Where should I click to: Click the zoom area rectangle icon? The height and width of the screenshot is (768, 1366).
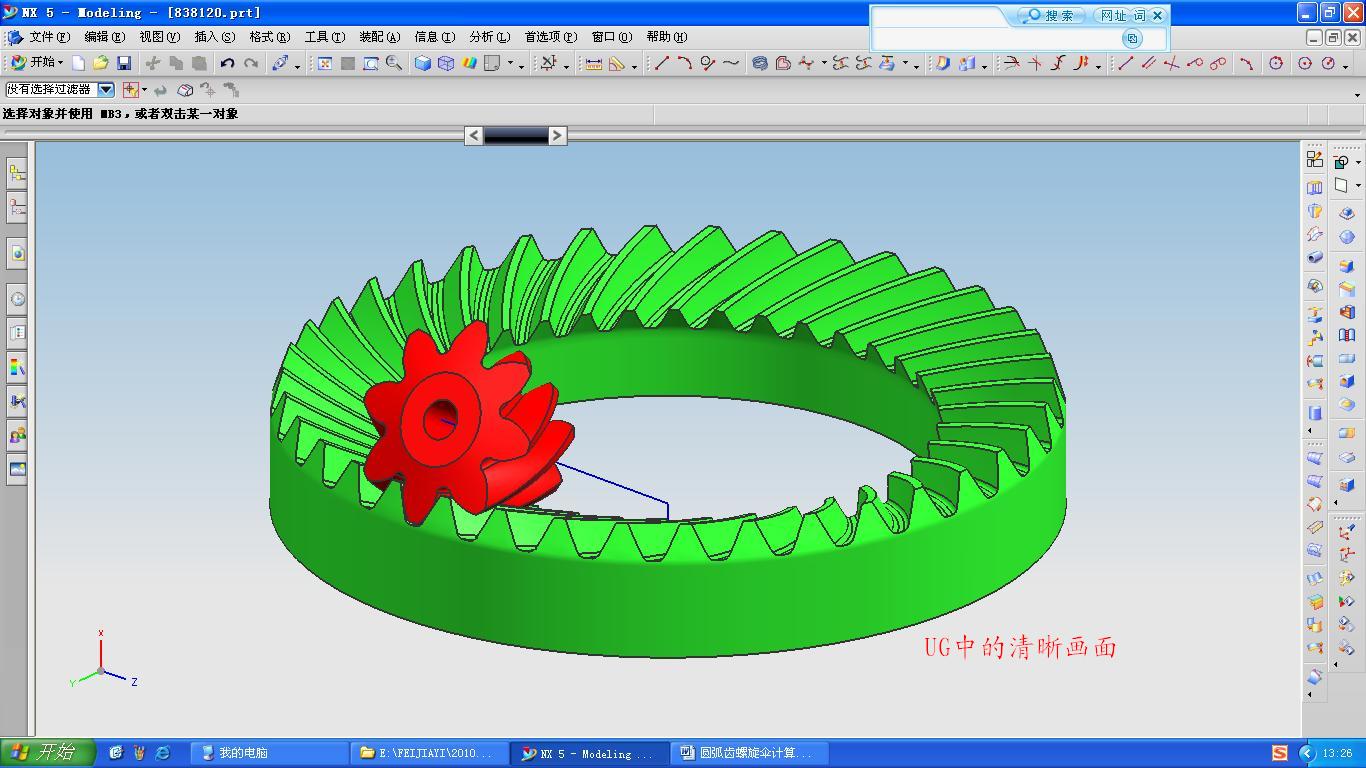(x=371, y=63)
